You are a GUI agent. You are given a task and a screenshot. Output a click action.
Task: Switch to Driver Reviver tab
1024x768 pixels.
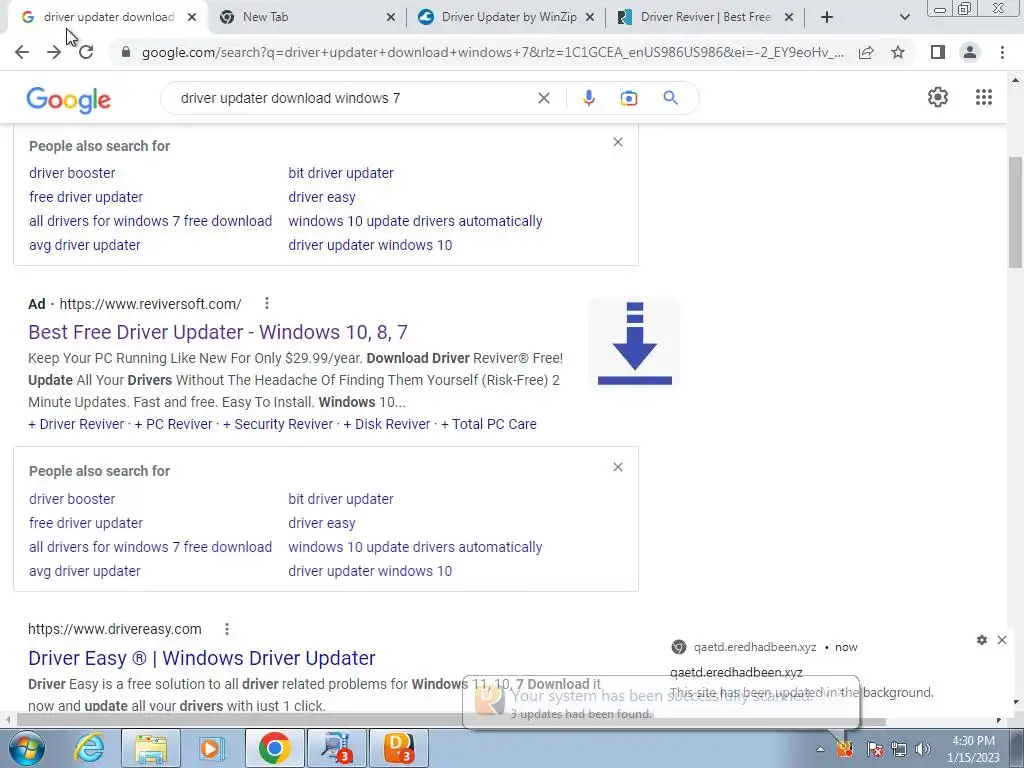click(706, 17)
